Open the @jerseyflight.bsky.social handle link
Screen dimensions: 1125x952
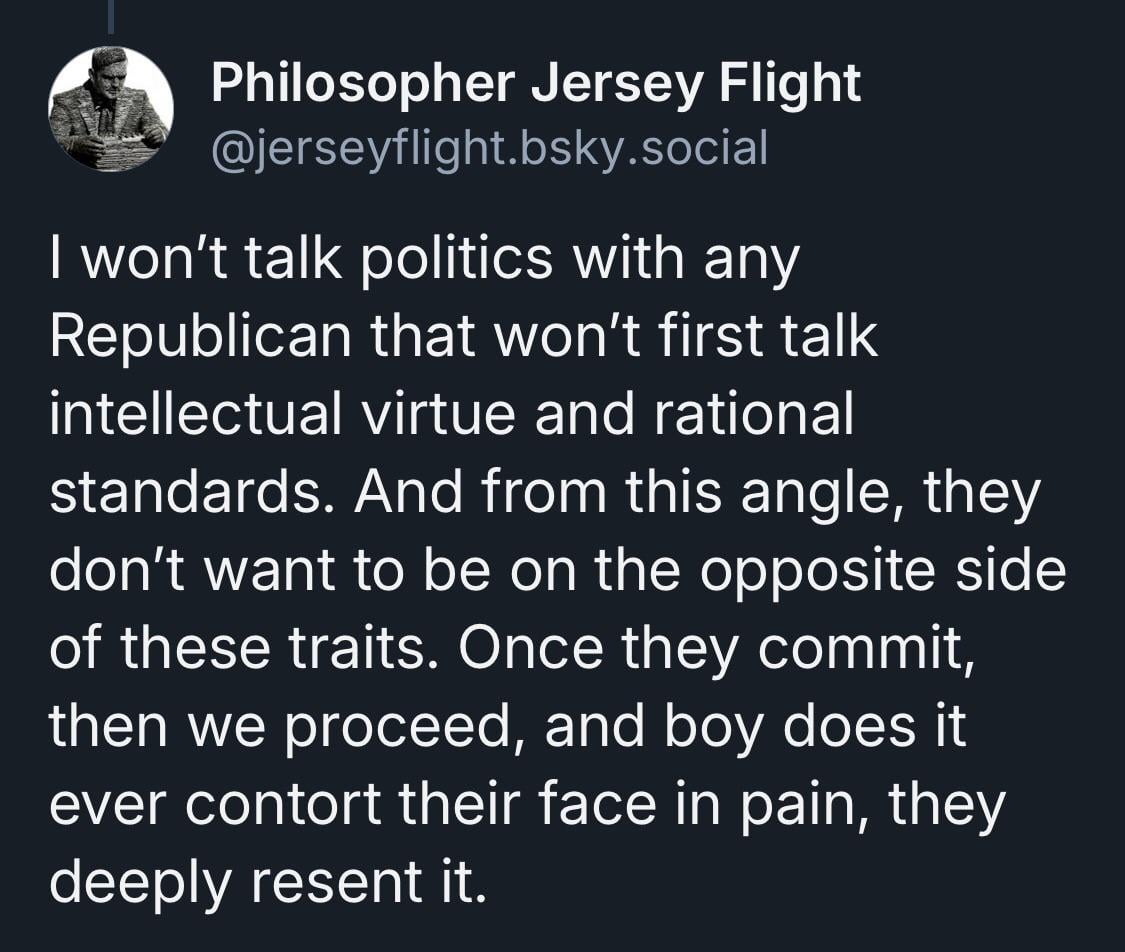(x=489, y=148)
